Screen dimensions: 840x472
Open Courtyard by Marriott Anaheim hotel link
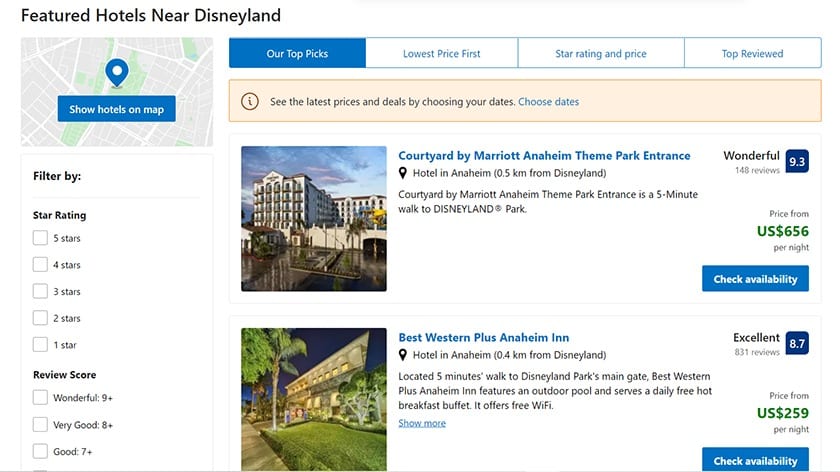coord(544,155)
